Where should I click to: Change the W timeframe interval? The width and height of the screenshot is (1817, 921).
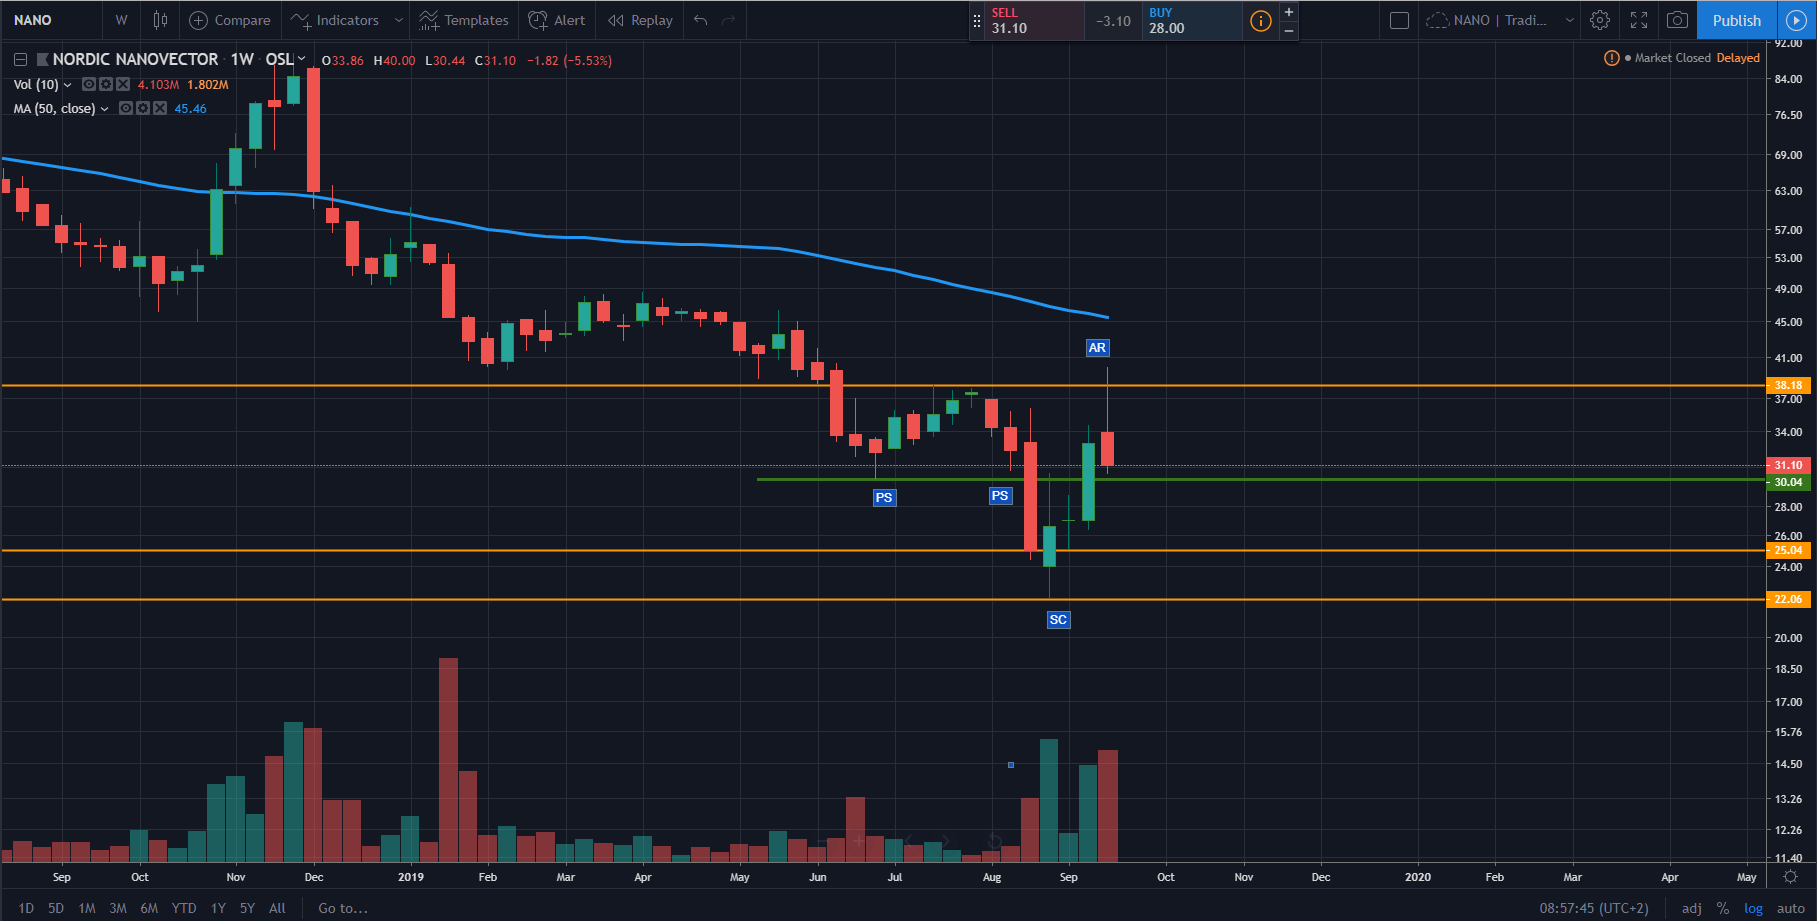coord(121,20)
